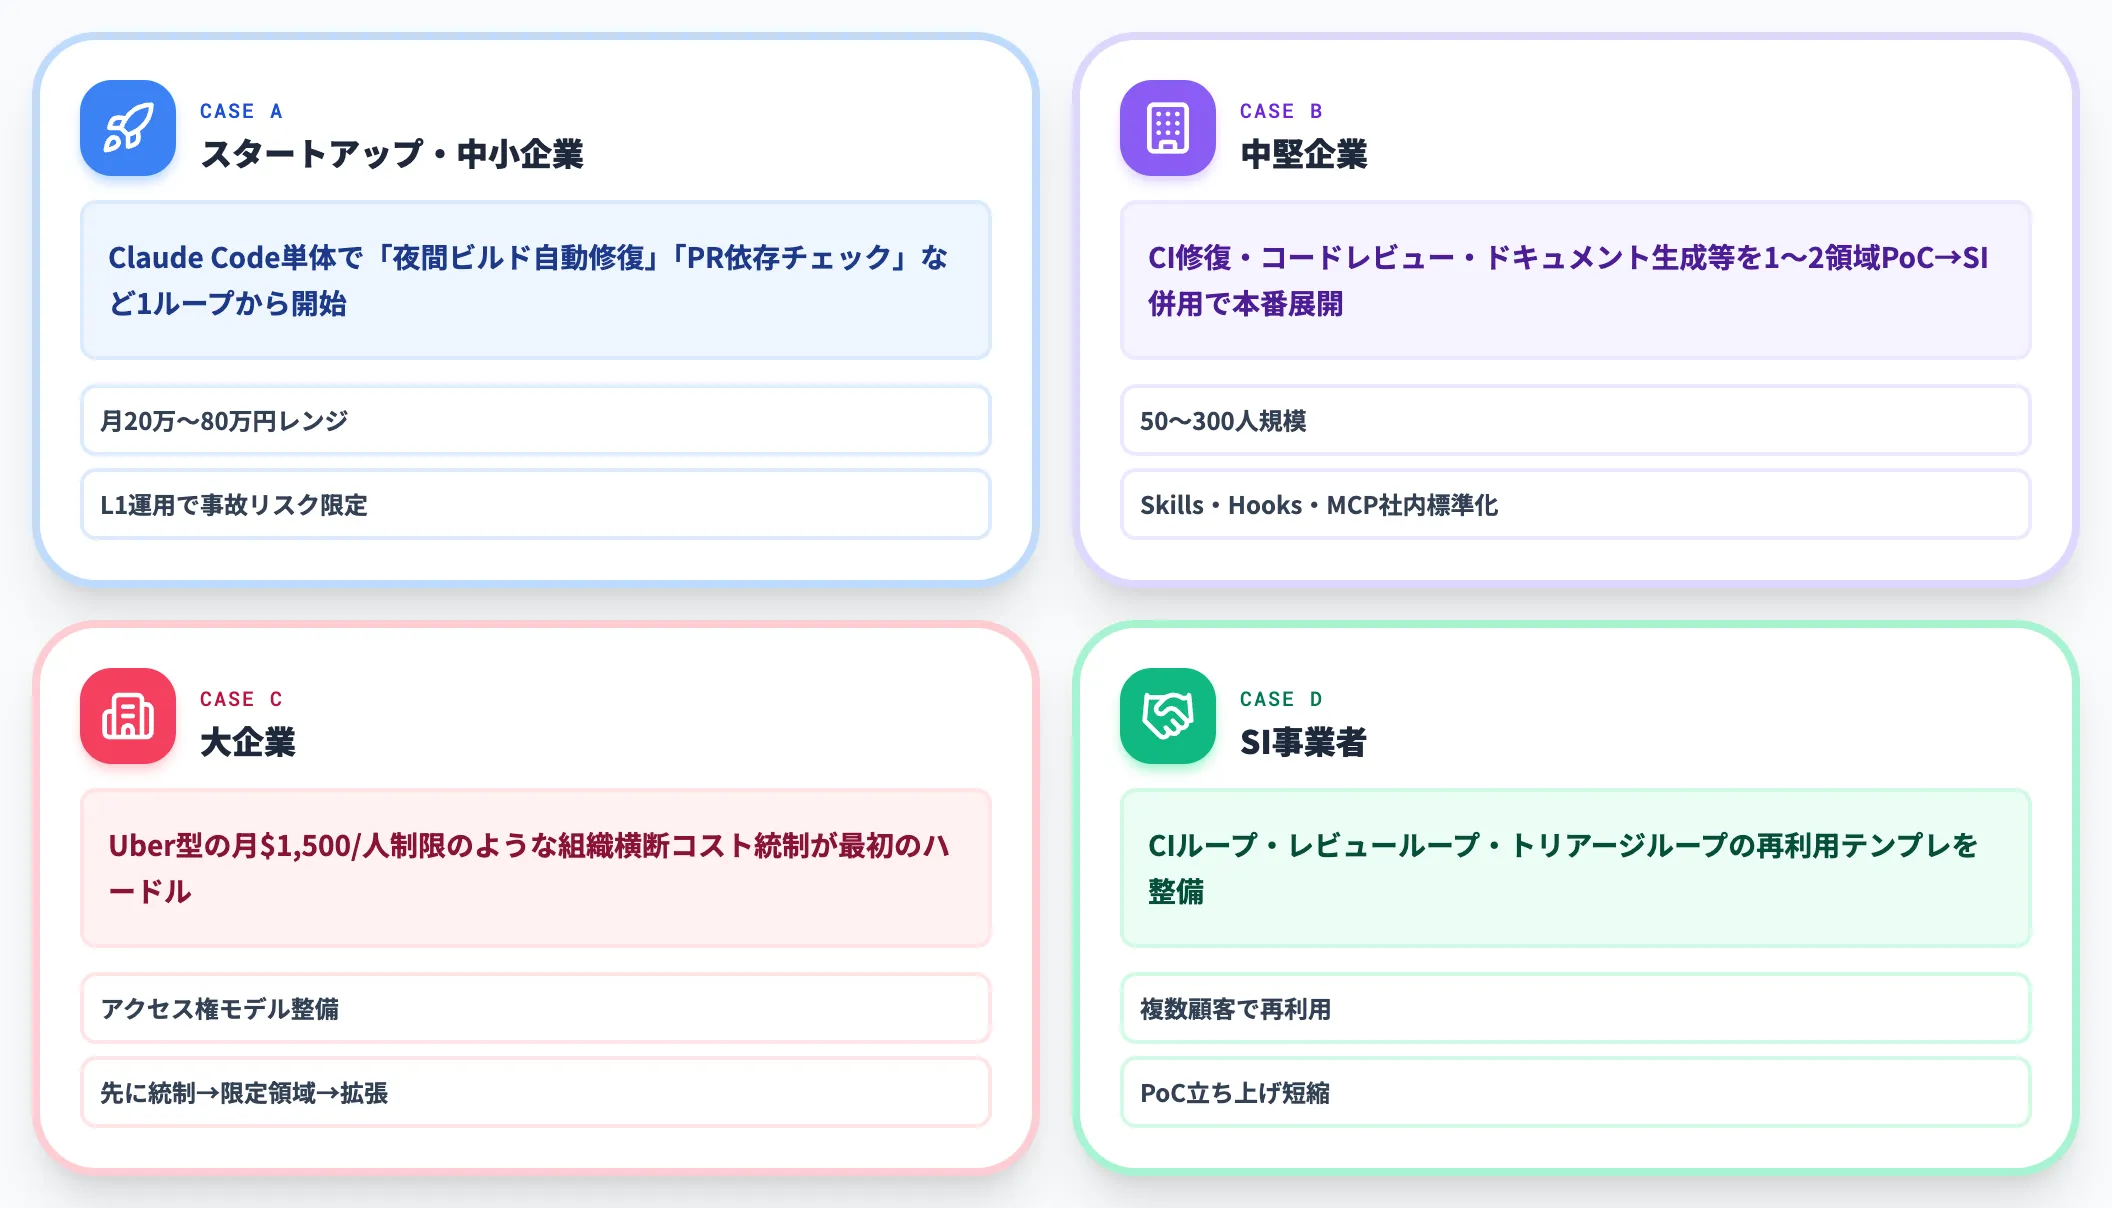Click the CIループ・レビューループ summary box
Viewport: 2112px width, 1208px height.
coord(1576,868)
